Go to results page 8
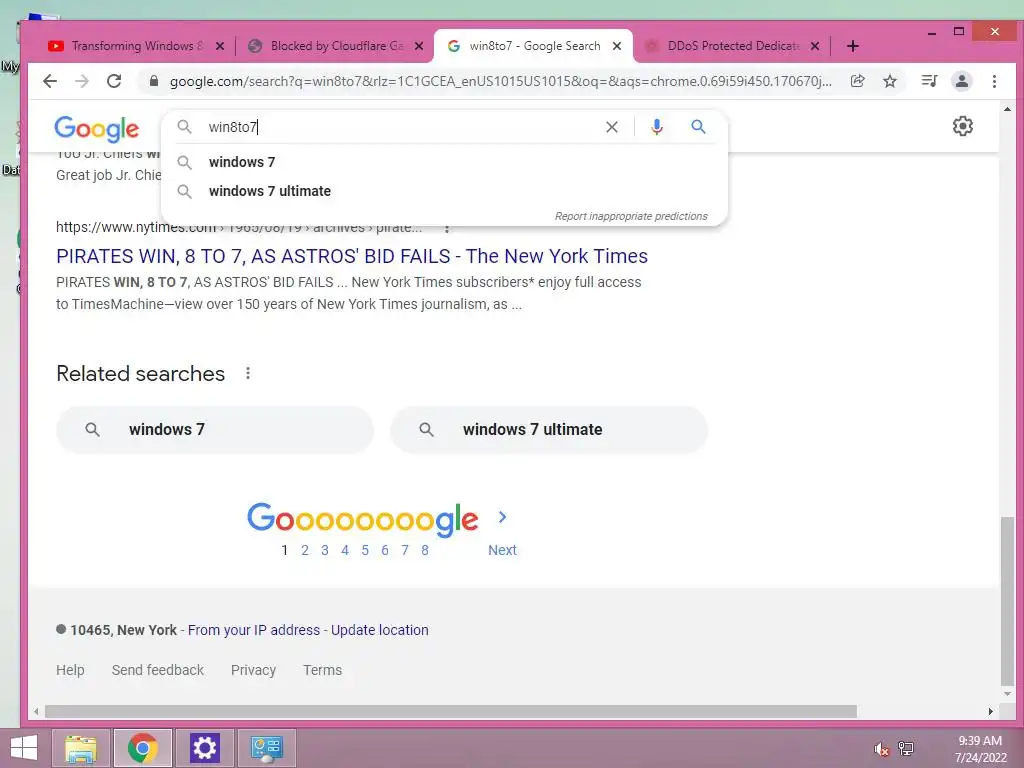The width and height of the screenshot is (1024, 768). click(x=424, y=551)
